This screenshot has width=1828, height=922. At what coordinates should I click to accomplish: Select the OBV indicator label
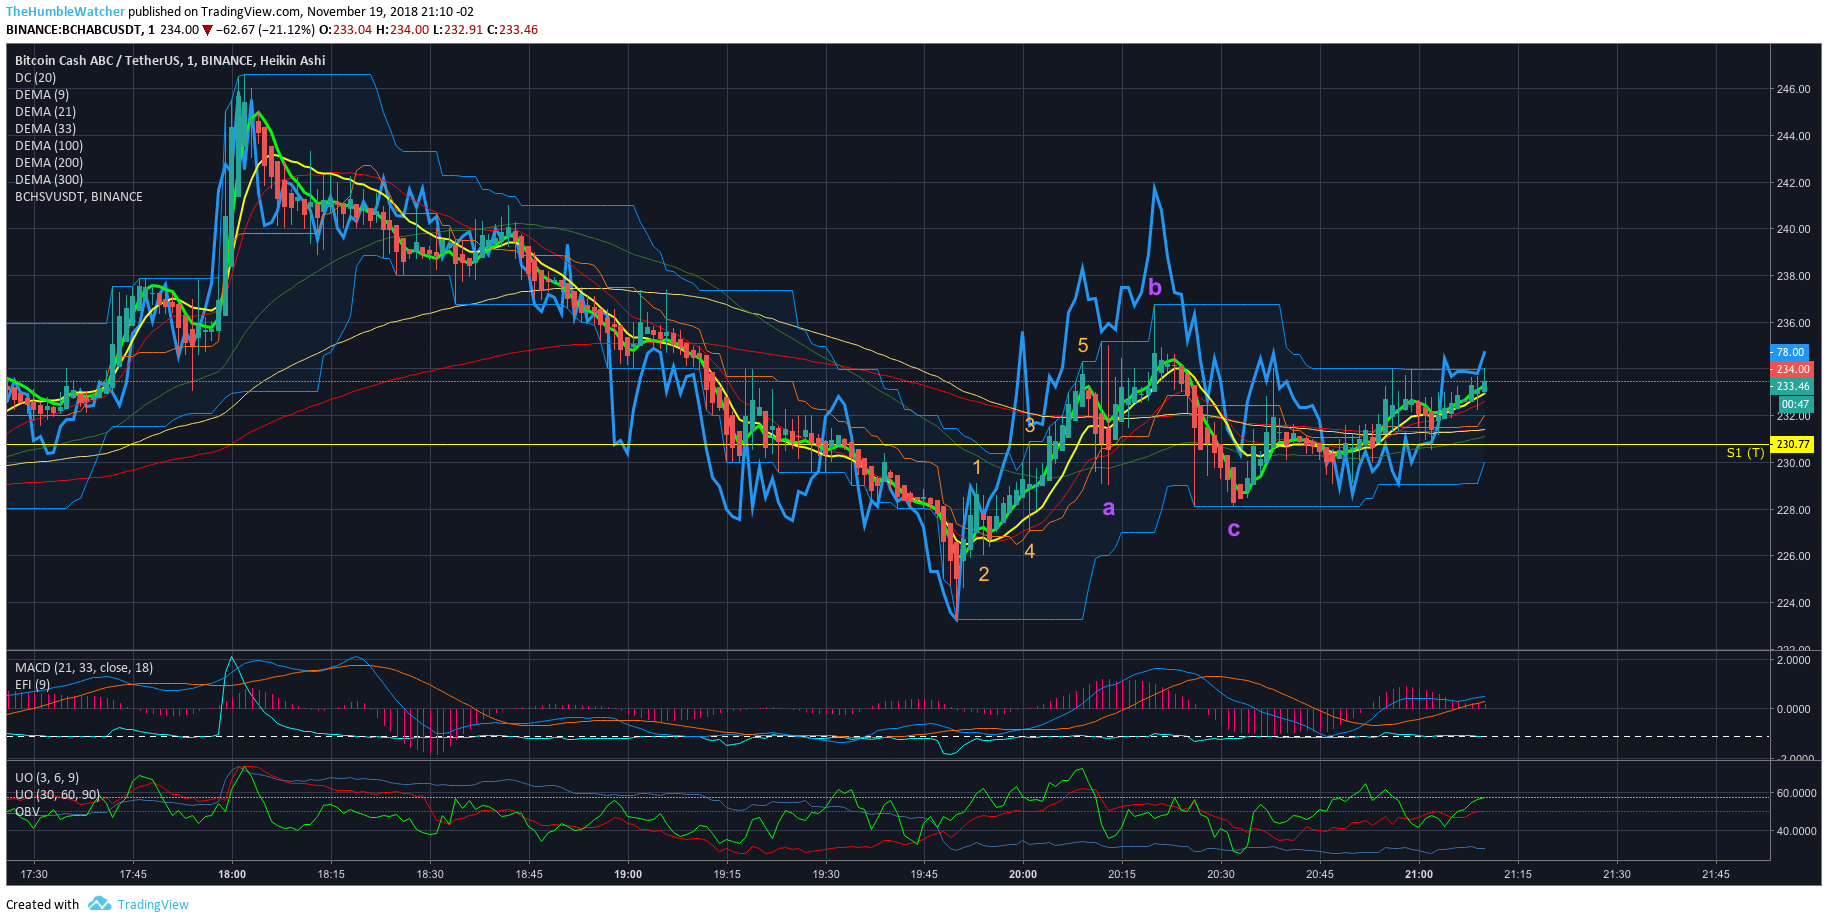[27, 811]
